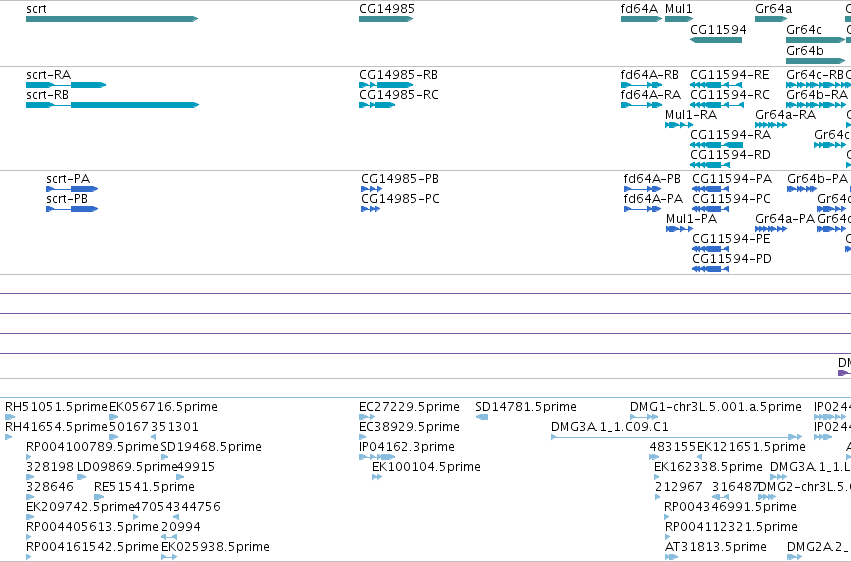Select the scrt gene span bar

pyautogui.click(x=112, y=19)
